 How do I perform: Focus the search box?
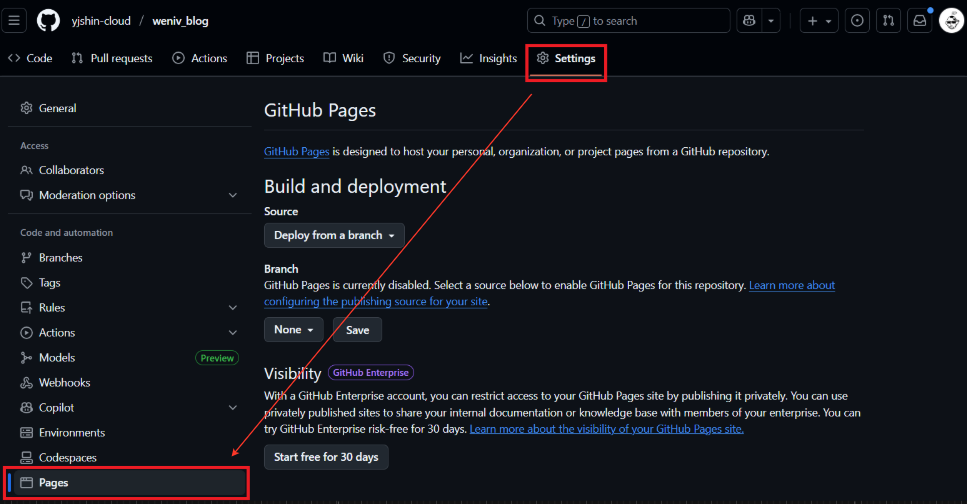(x=628, y=21)
